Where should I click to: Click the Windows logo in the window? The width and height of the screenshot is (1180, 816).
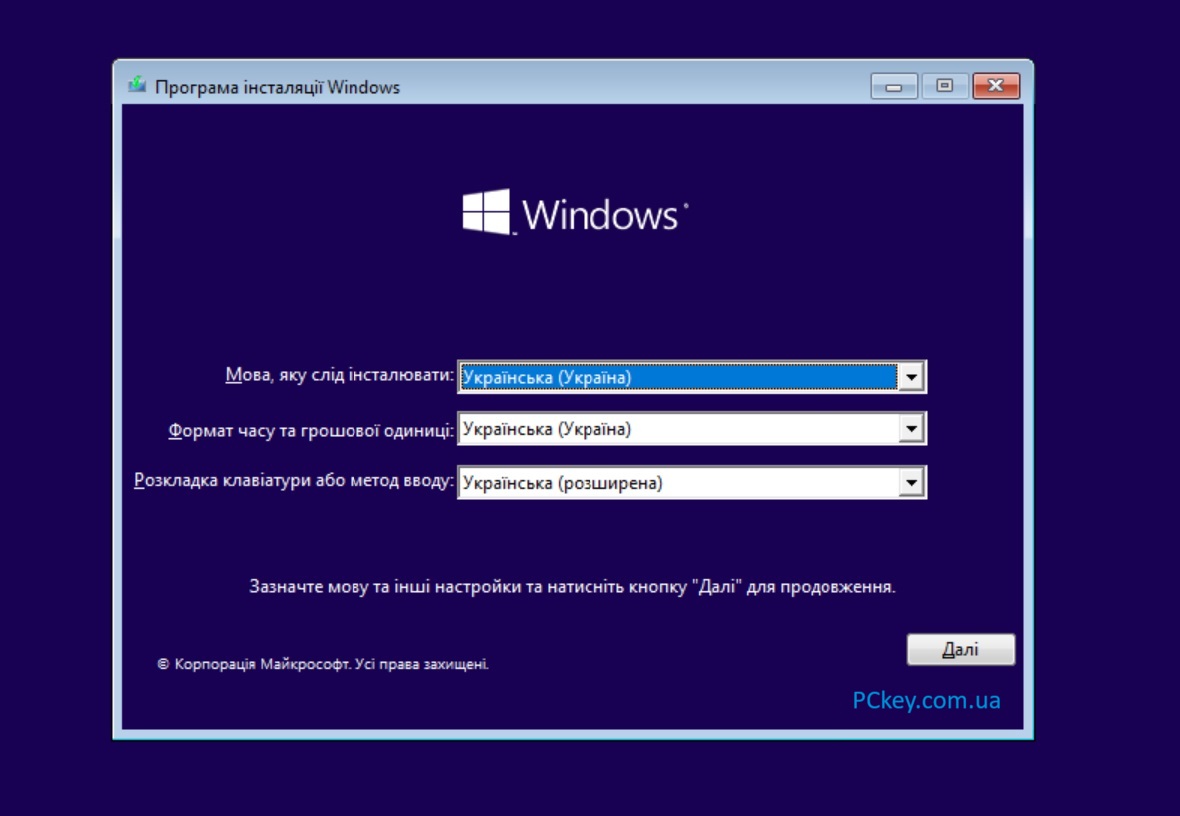pyautogui.click(x=575, y=213)
